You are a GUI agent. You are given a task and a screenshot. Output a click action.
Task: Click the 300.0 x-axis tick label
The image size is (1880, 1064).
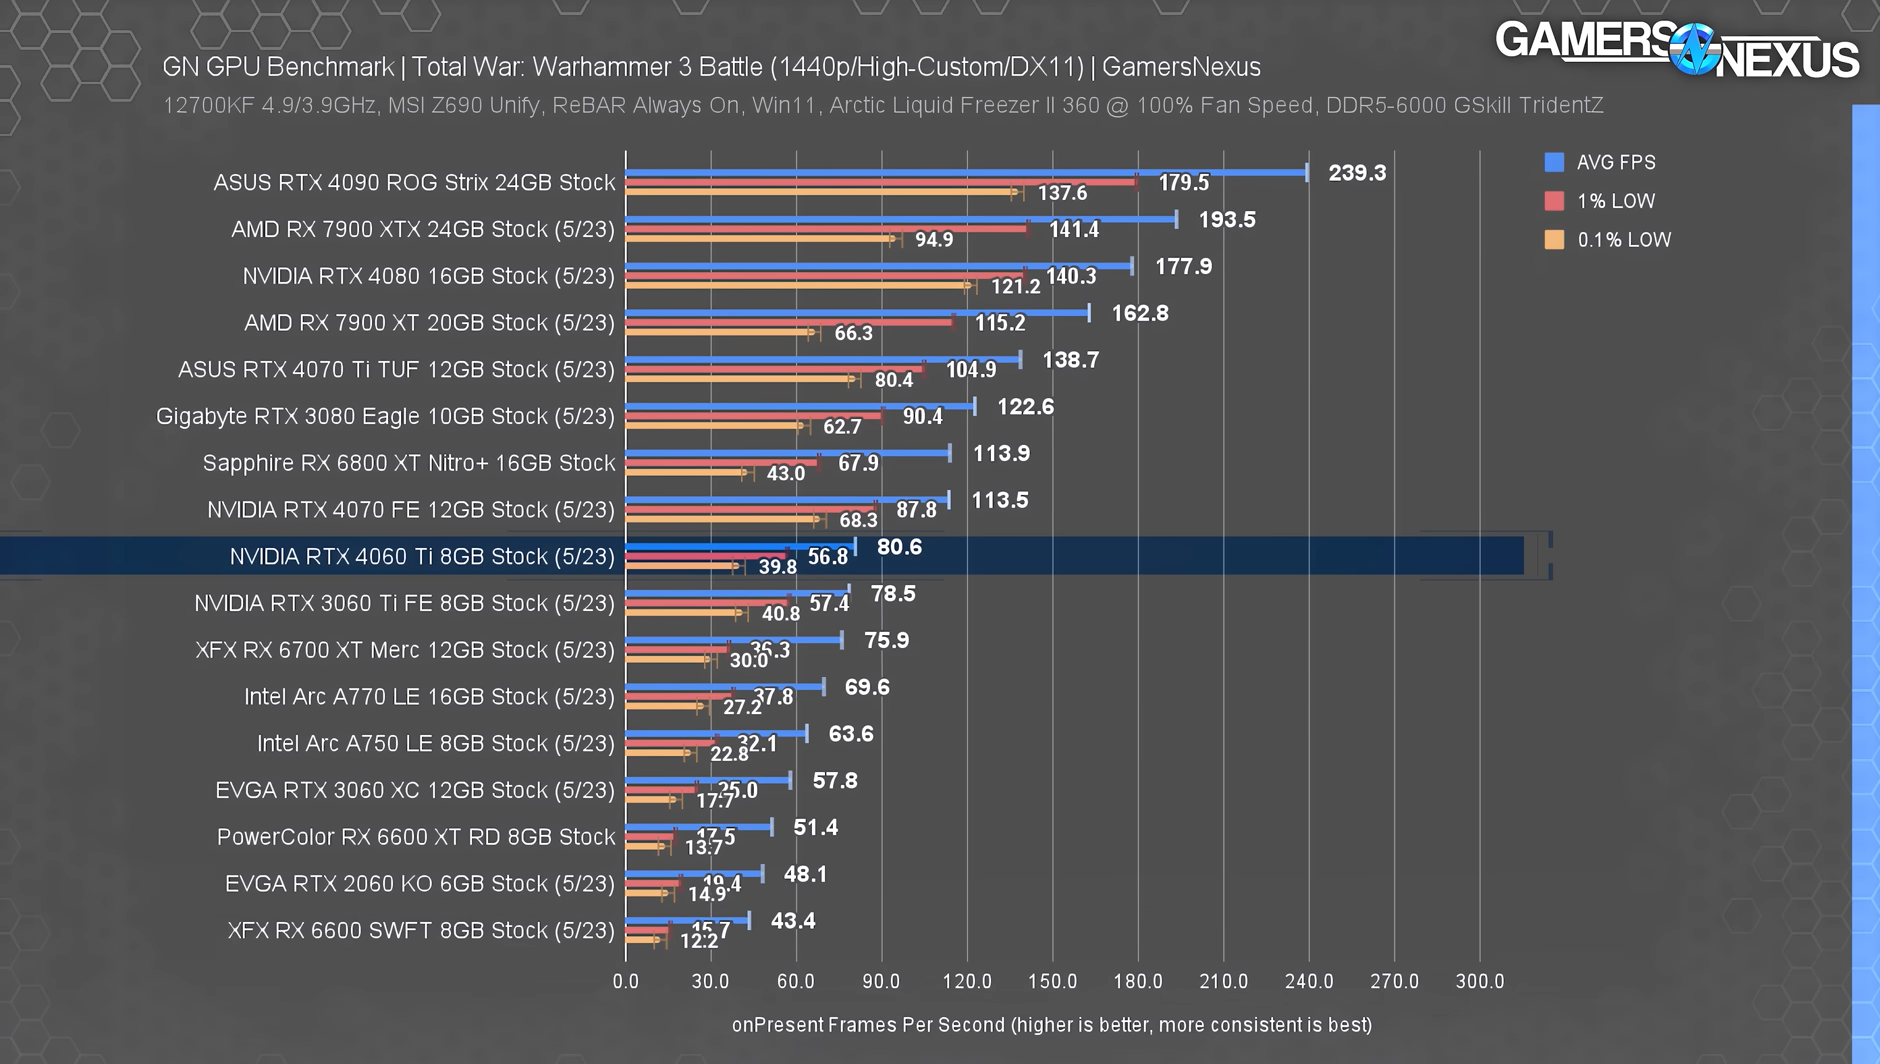(1480, 981)
